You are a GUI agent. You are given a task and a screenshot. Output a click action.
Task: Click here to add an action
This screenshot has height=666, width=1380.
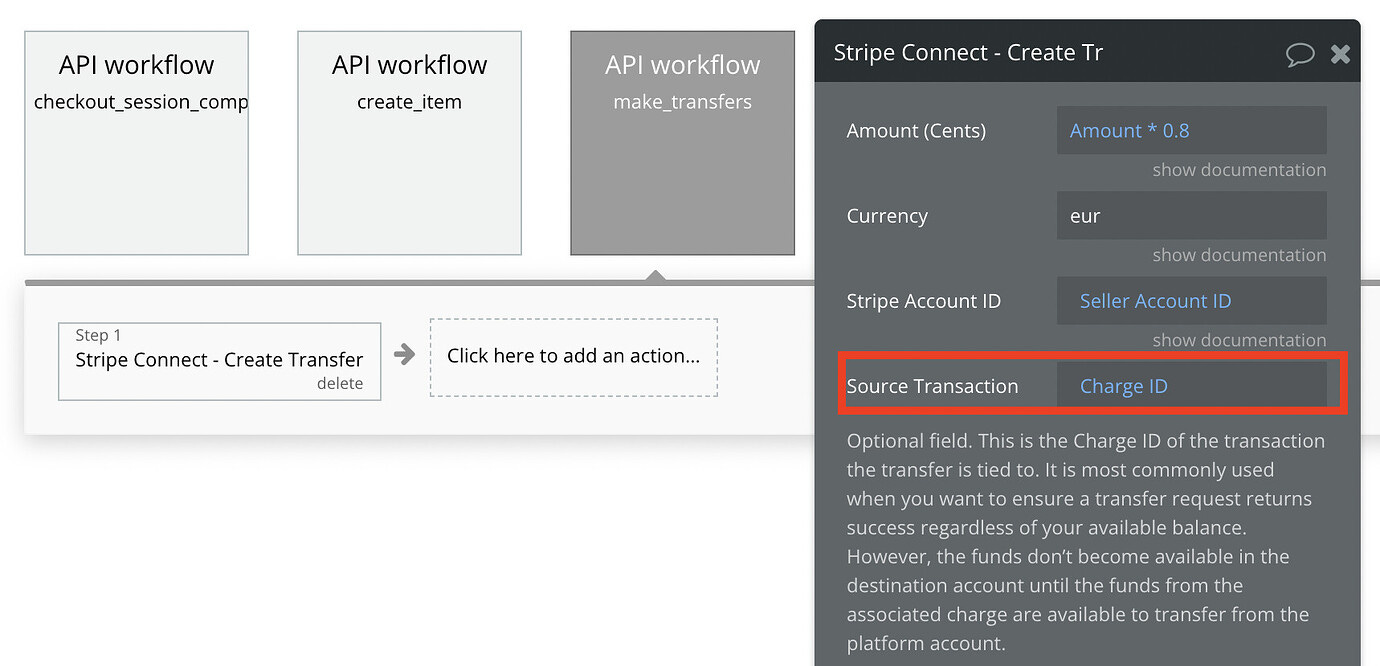click(573, 357)
